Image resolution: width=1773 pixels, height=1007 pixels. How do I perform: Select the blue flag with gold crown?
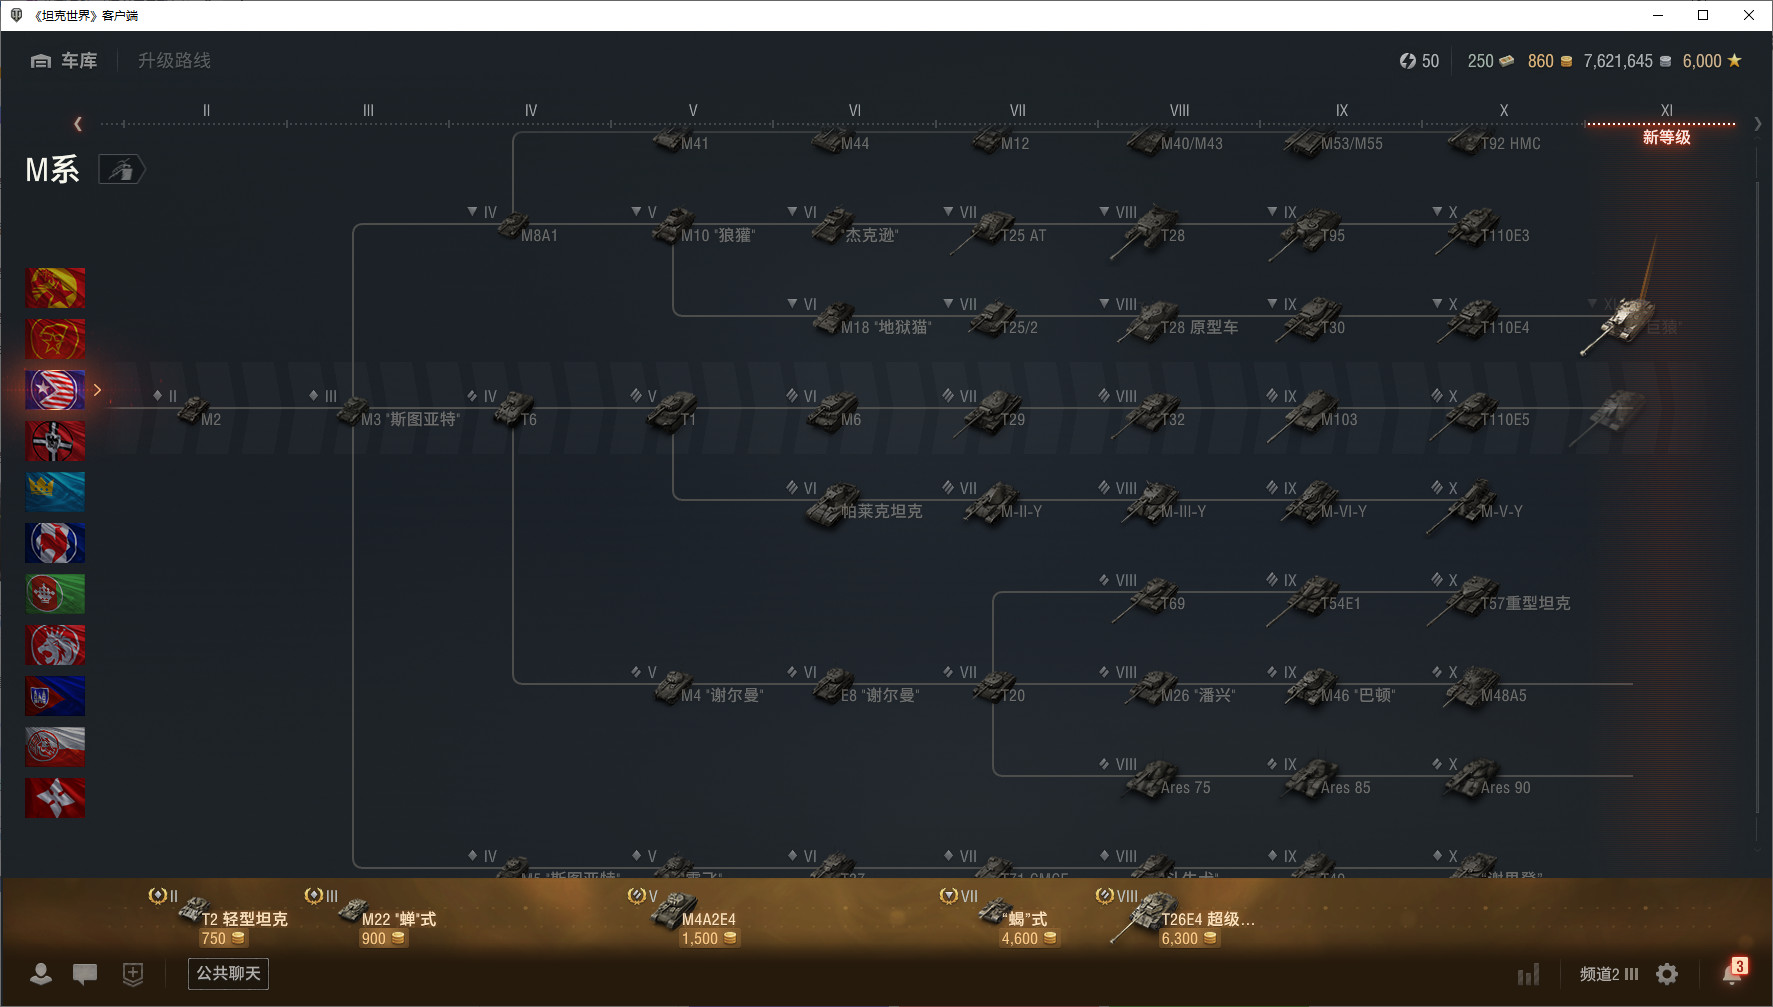point(55,492)
